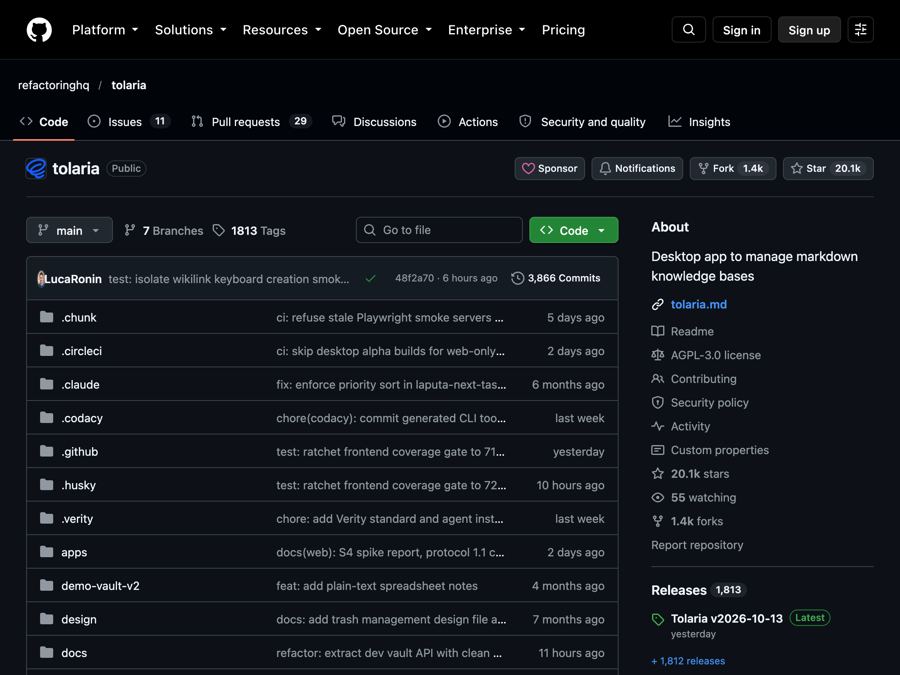Open commit history clock icon
Viewport: 900px width, 675px height.
(x=517, y=278)
